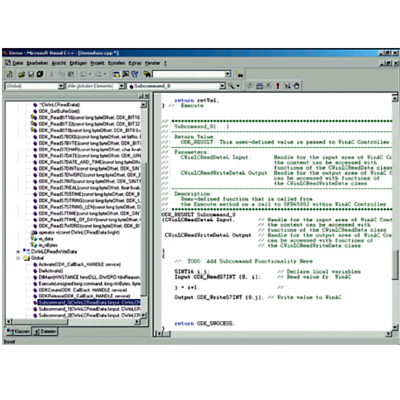Viewport: 400px width, 400px height.
Task: Click the Save floppy disk icon
Action: [31, 74]
